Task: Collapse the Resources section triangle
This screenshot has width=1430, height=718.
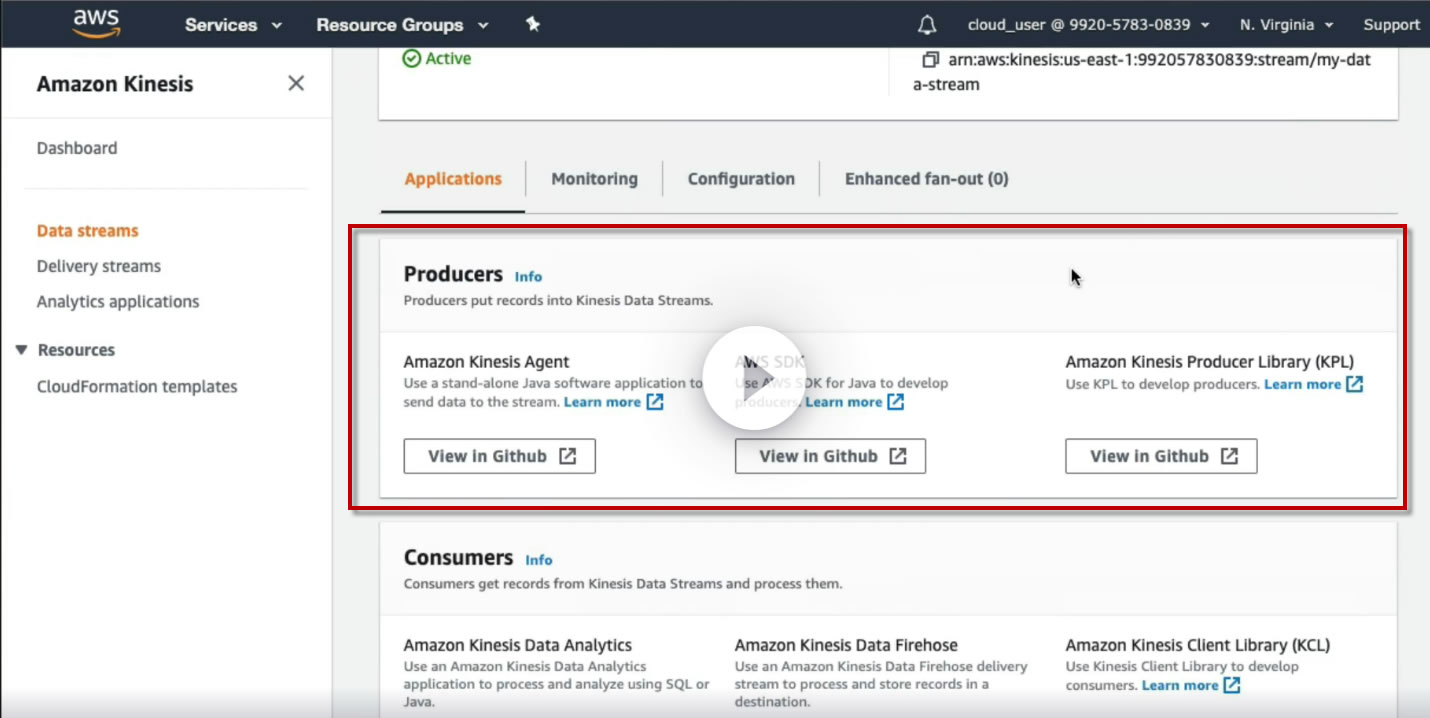Action: (x=21, y=350)
